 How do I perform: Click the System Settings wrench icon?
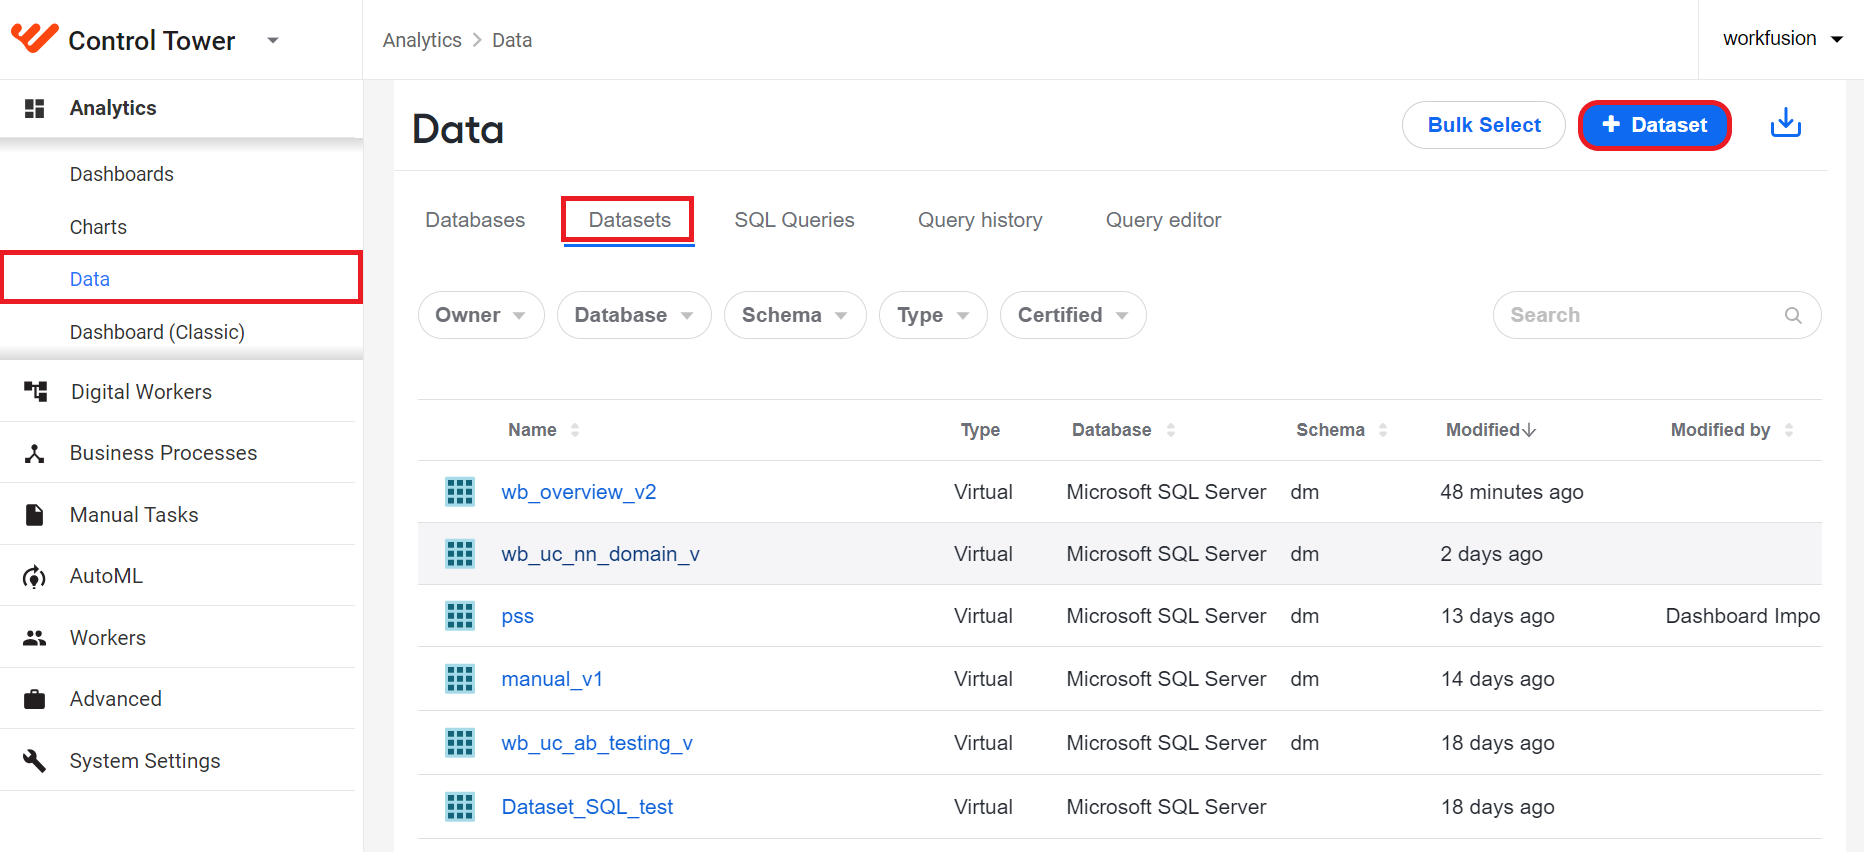(35, 761)
